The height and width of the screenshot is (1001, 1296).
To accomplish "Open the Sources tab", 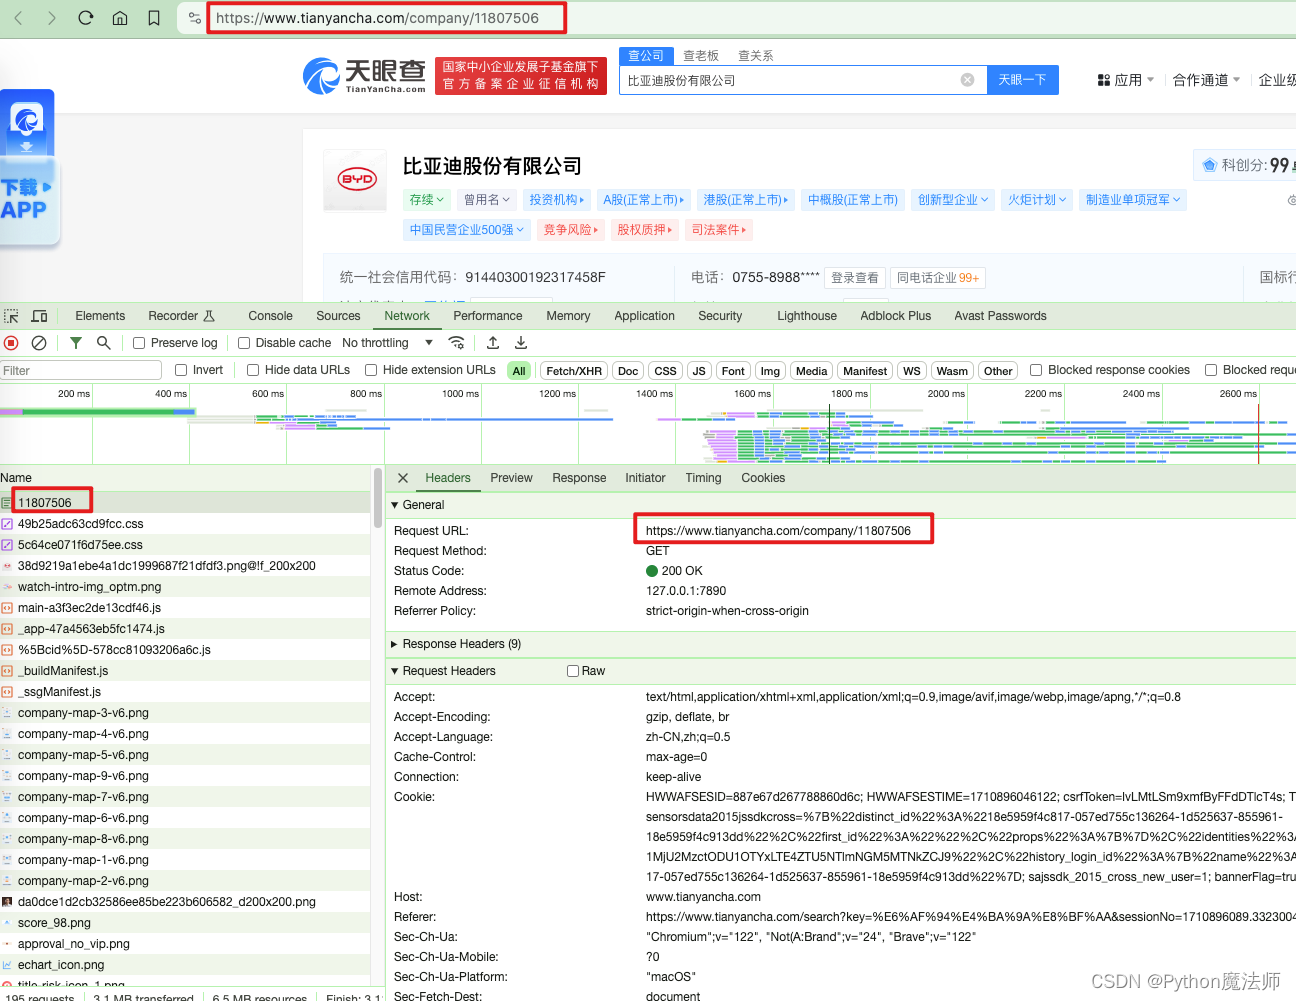I will (338, 316).
